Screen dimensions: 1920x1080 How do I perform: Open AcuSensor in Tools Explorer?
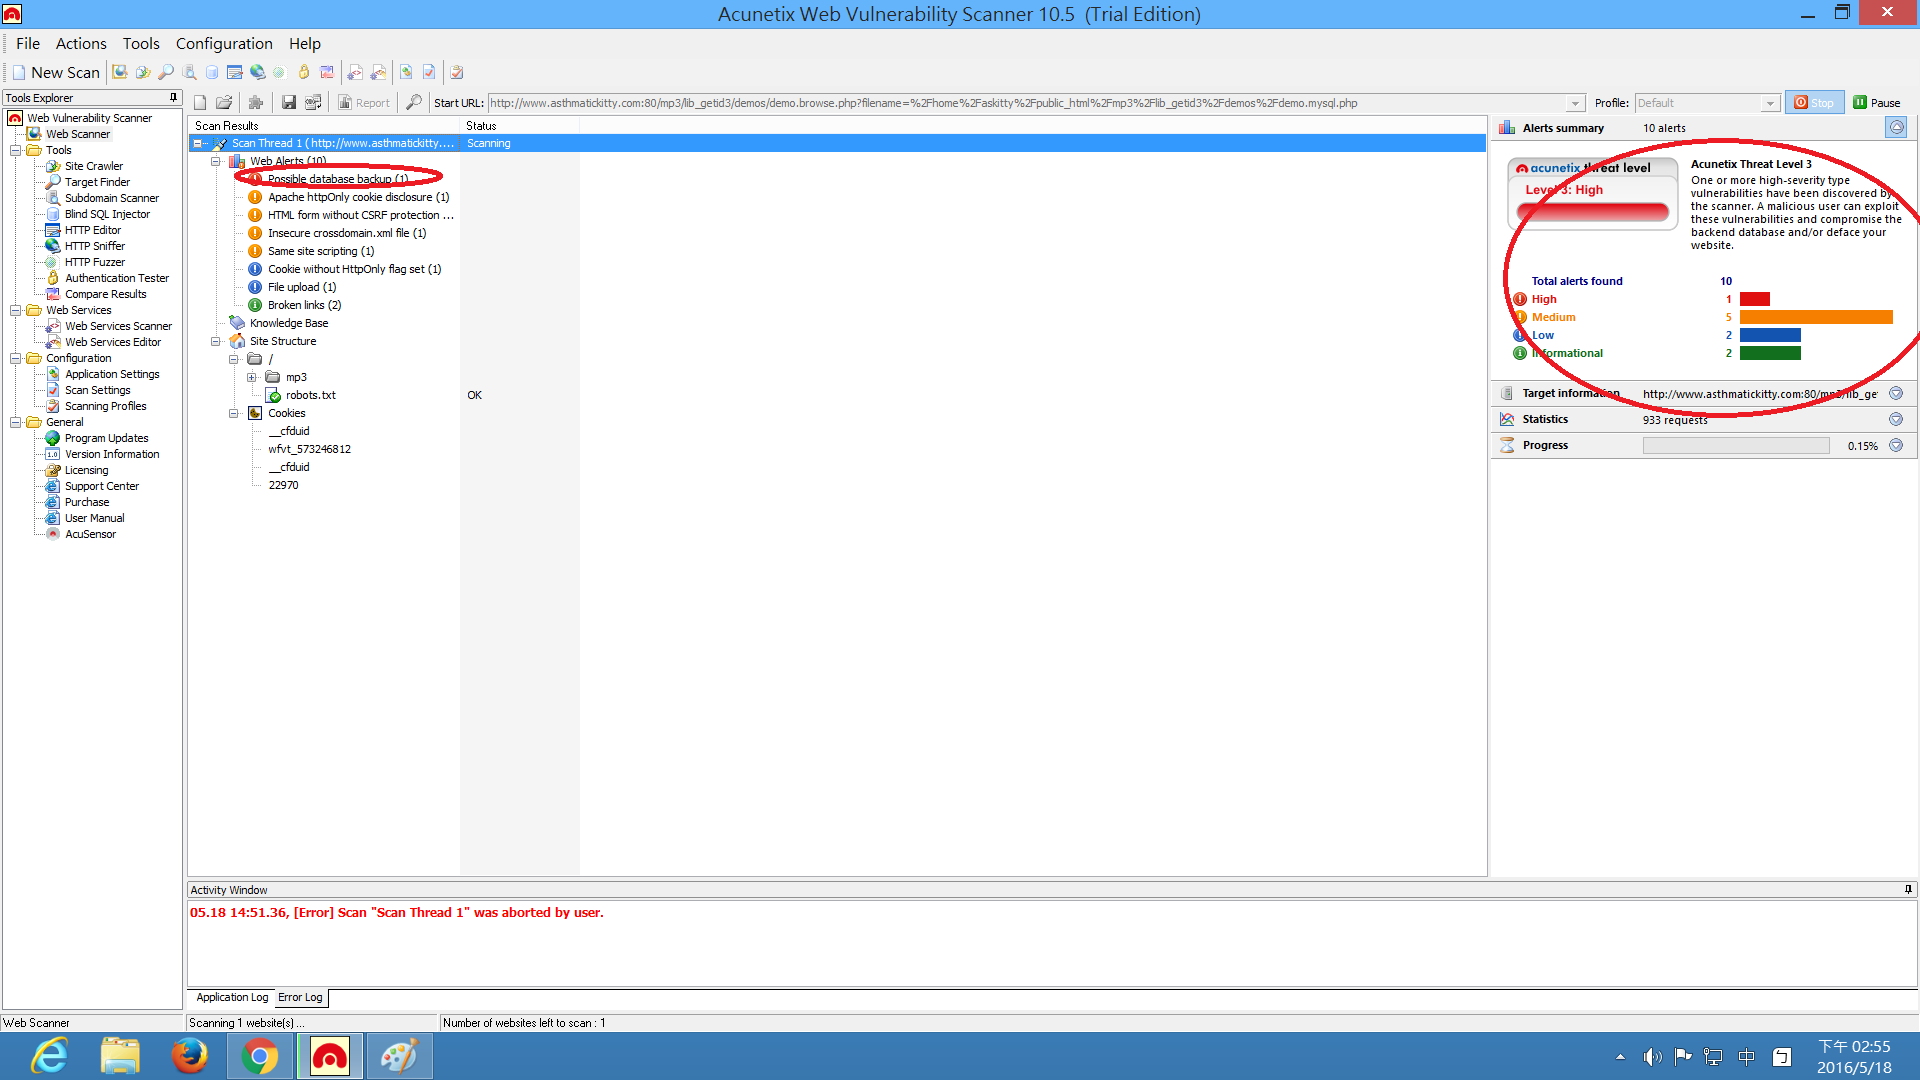(90, 534)
